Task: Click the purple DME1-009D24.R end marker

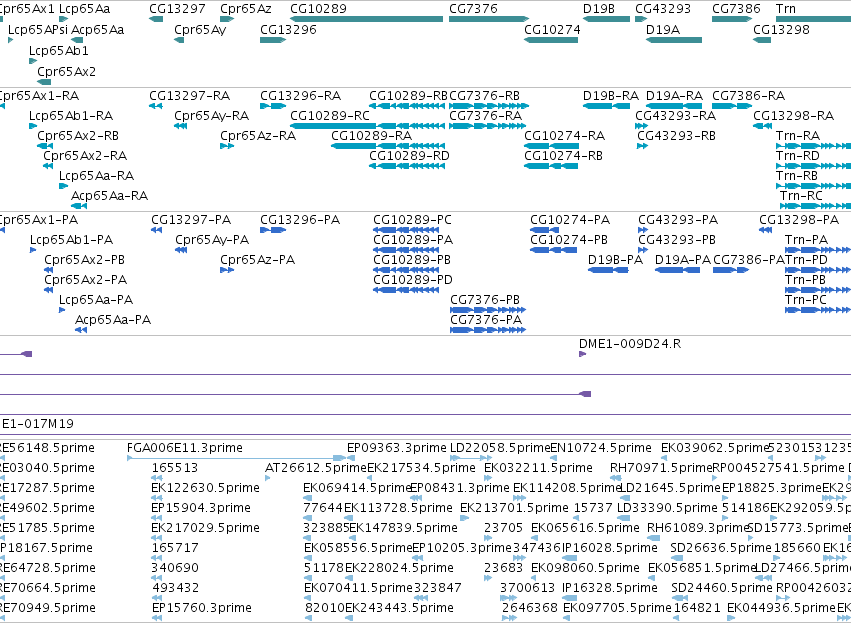Action: (582, 354)
